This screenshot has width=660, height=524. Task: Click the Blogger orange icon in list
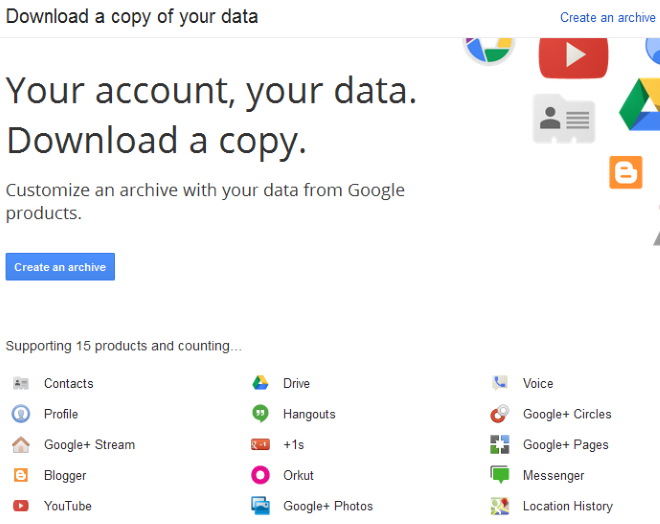(x=20, y=475)
